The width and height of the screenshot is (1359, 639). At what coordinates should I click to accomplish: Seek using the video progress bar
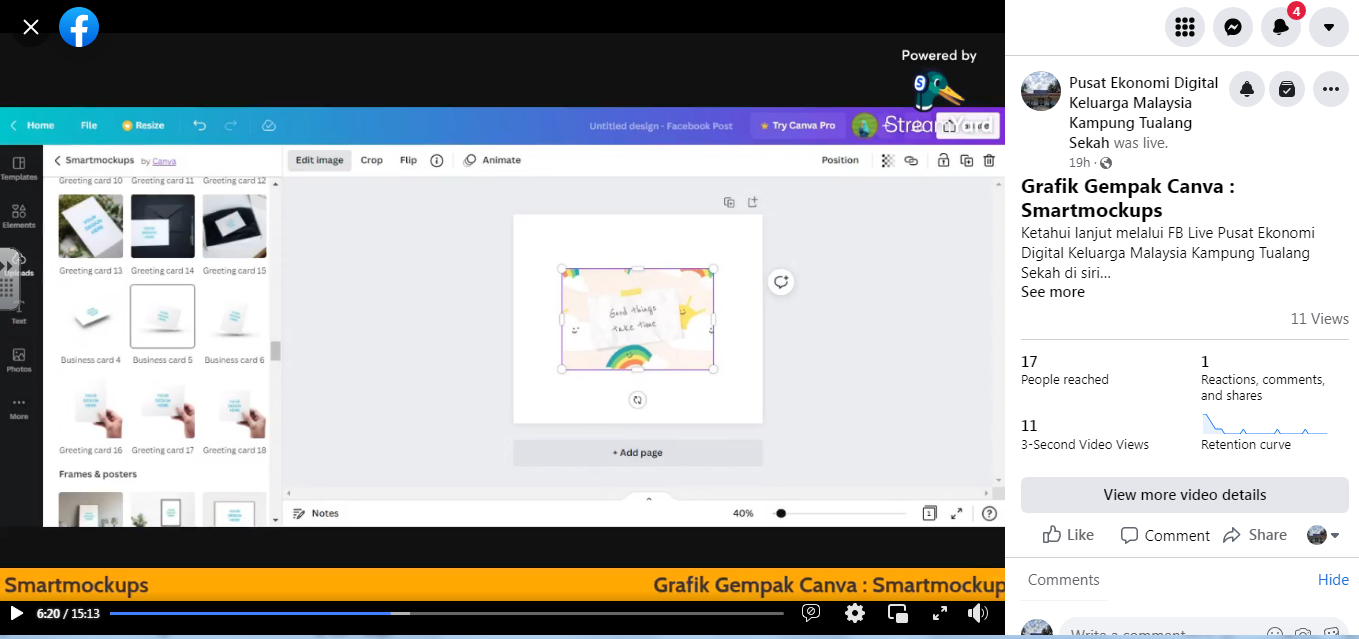coord(446,613)
